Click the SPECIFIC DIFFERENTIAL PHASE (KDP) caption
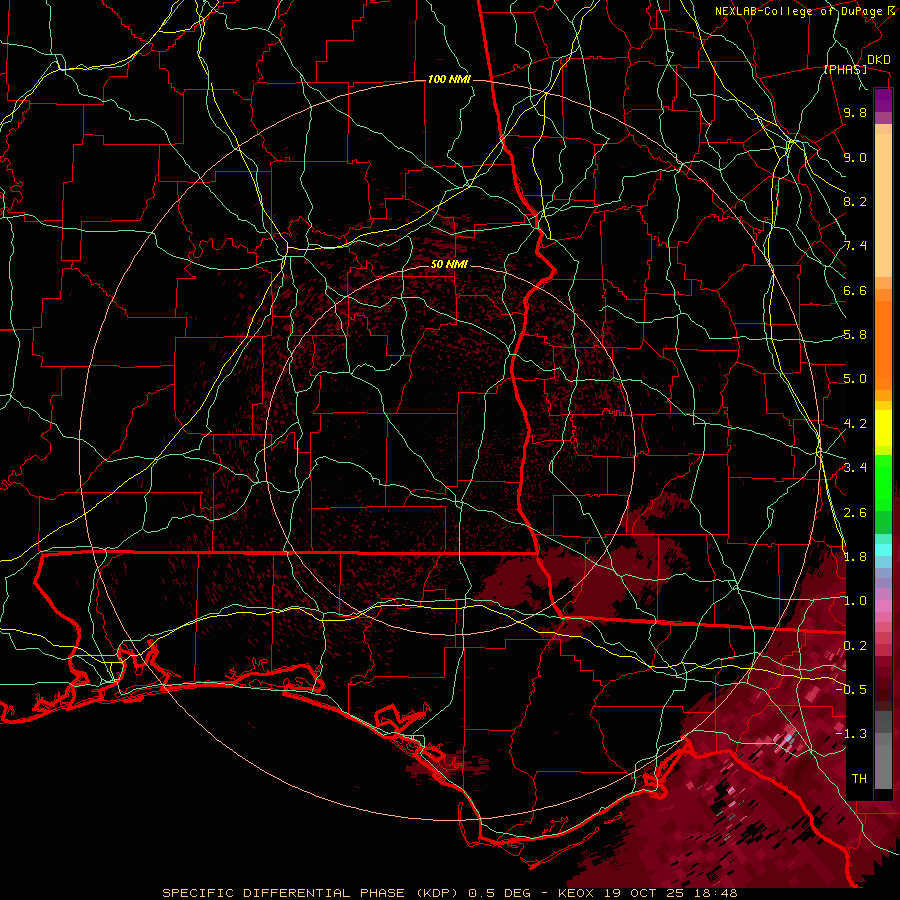Screen dimensions: 900x900 [x=311, y=893]
